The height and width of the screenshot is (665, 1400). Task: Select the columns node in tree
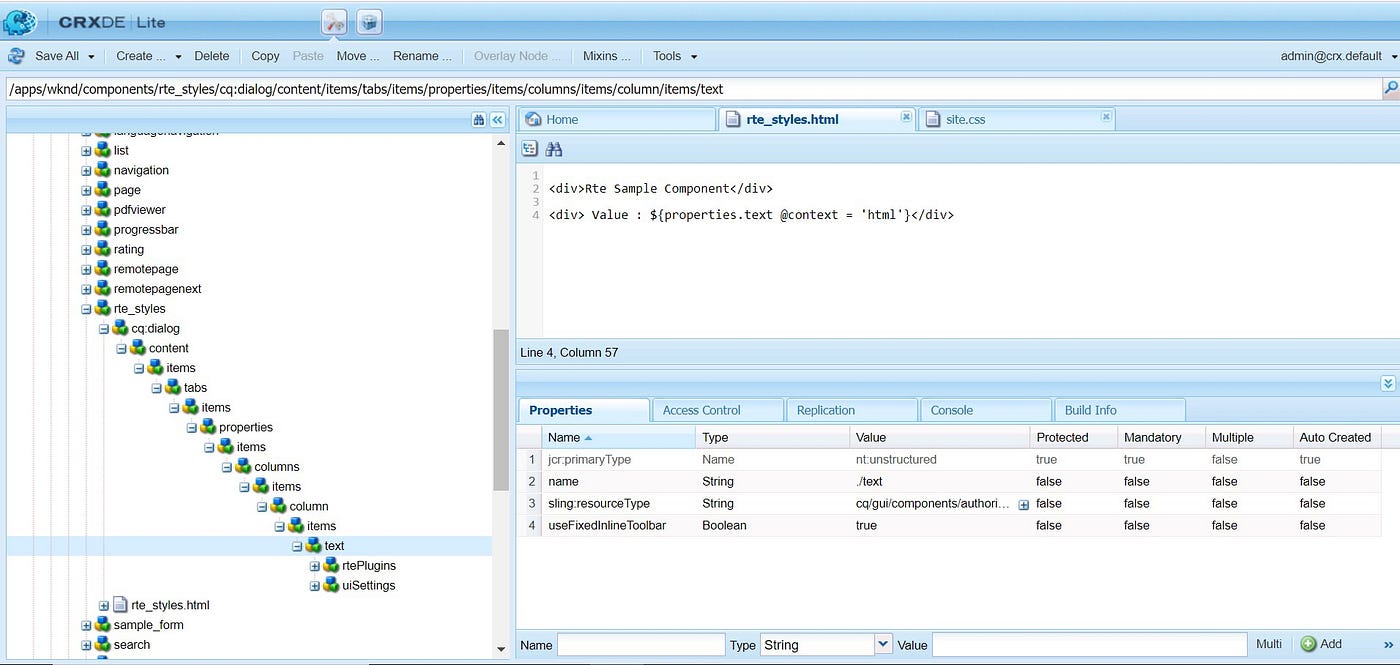[x=277, y=467]
